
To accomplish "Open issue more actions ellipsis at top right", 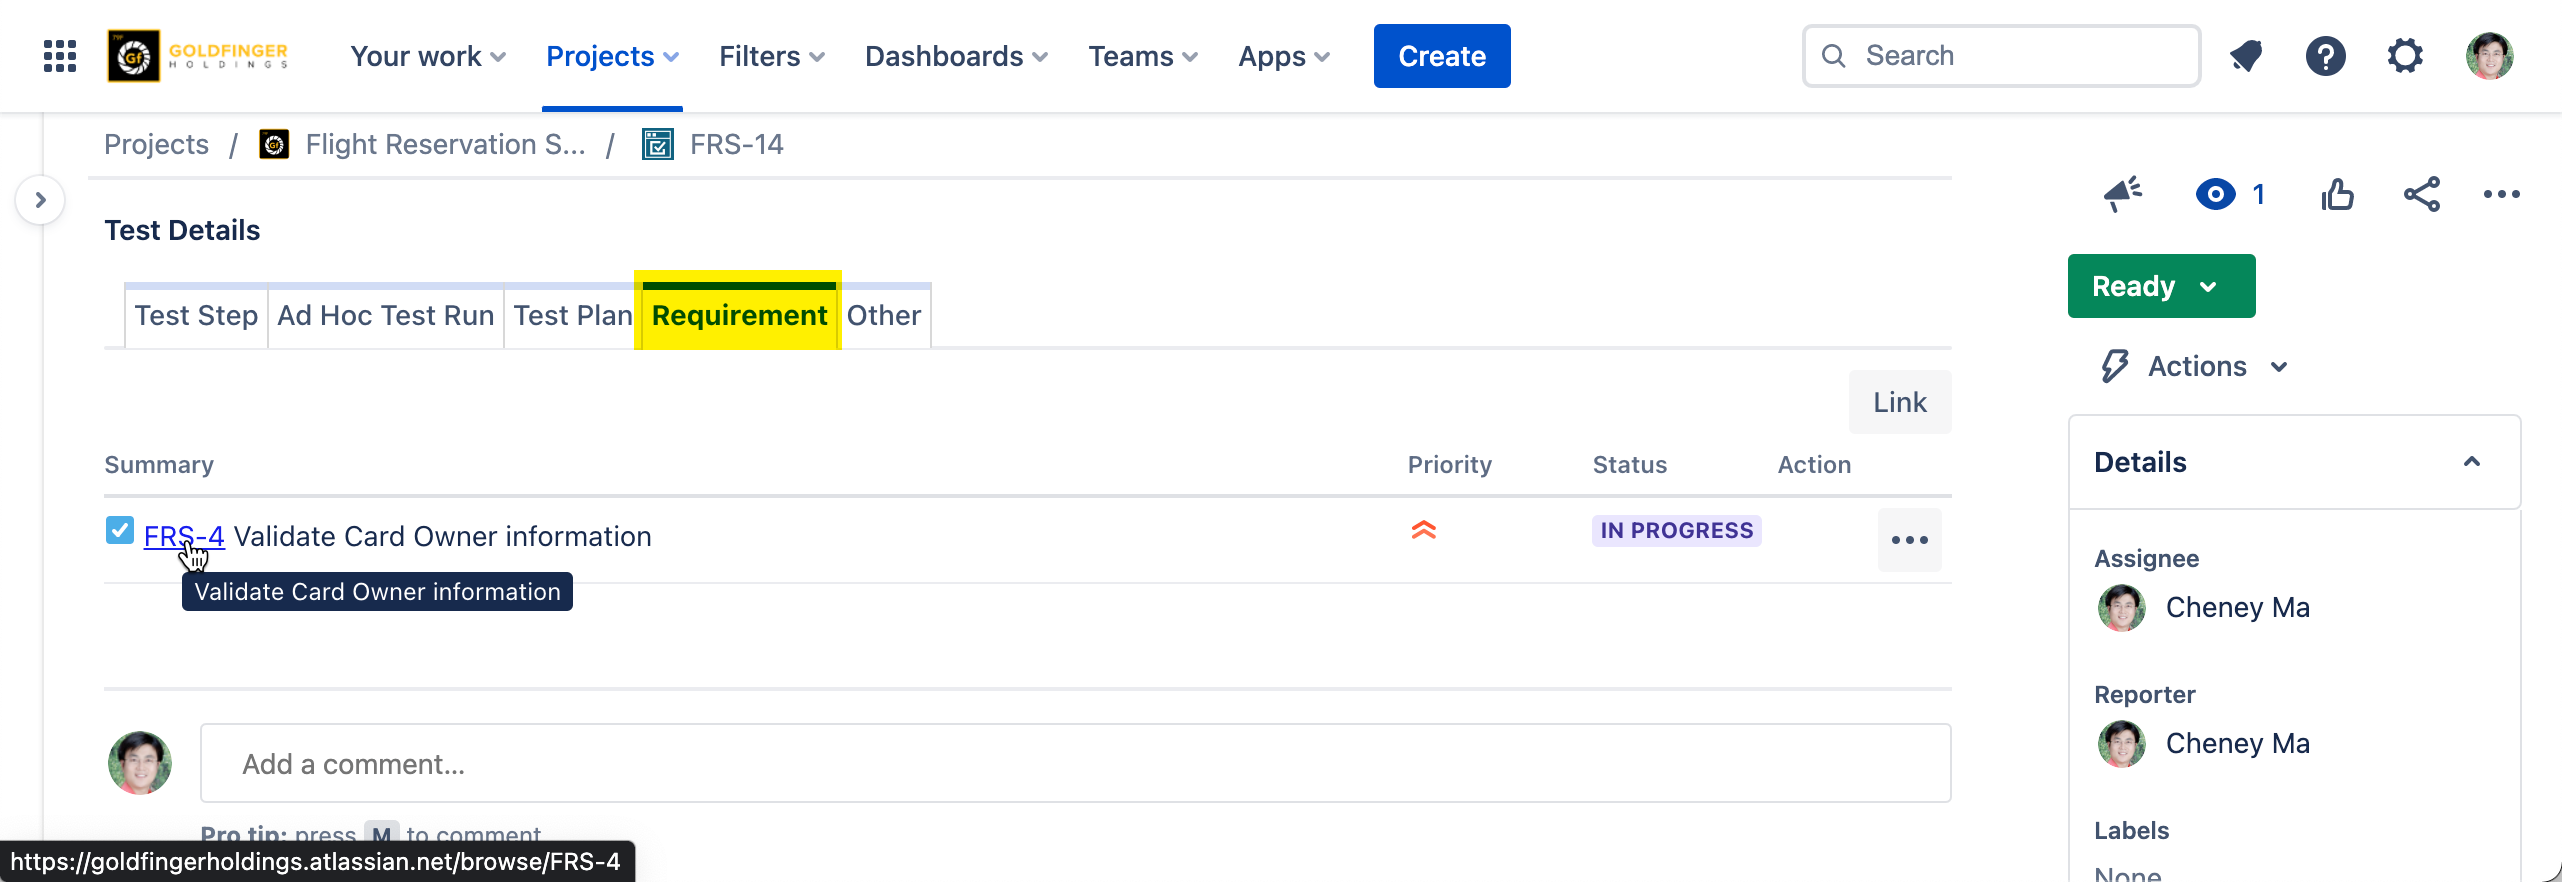I will [x=2501, y=194].
